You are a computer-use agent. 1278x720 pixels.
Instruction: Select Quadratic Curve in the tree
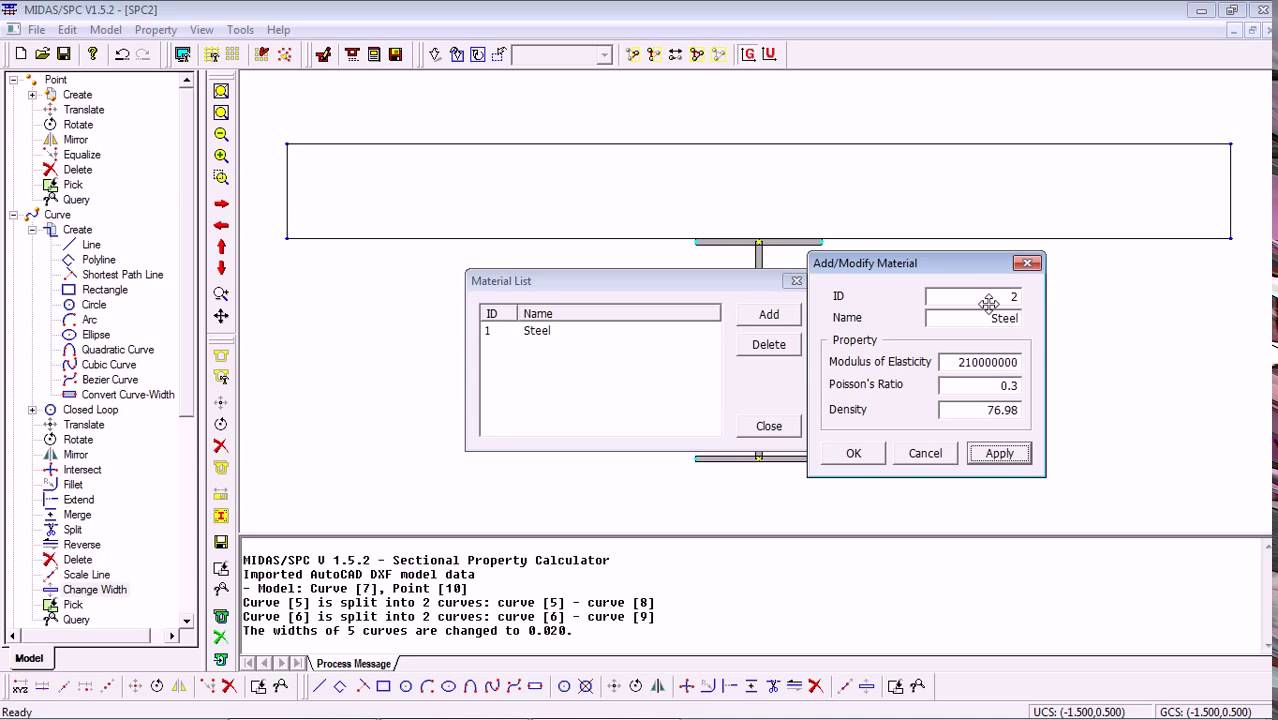click(x=118, y=350)
